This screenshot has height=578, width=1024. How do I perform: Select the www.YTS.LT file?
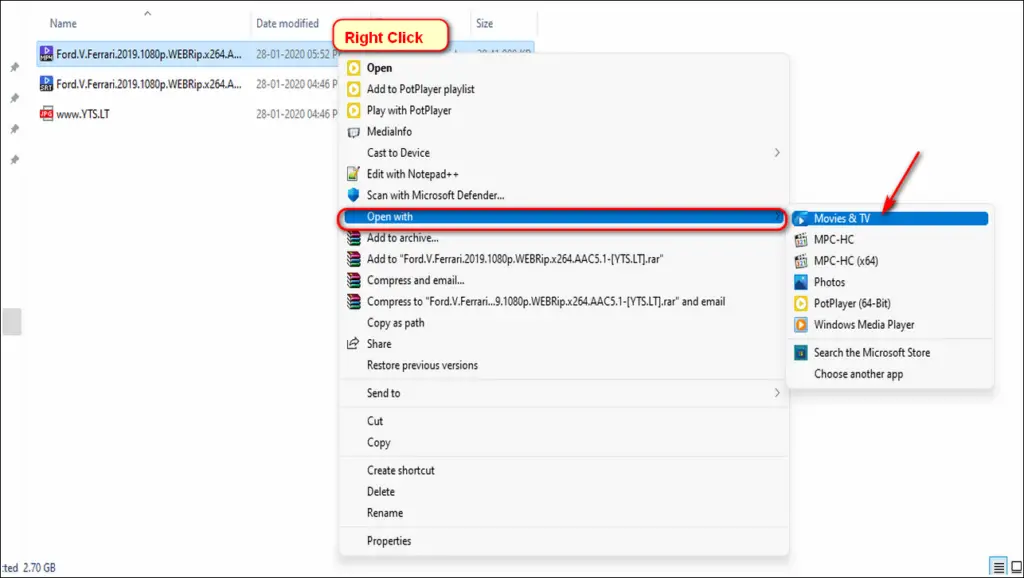[x=82, y=114]
